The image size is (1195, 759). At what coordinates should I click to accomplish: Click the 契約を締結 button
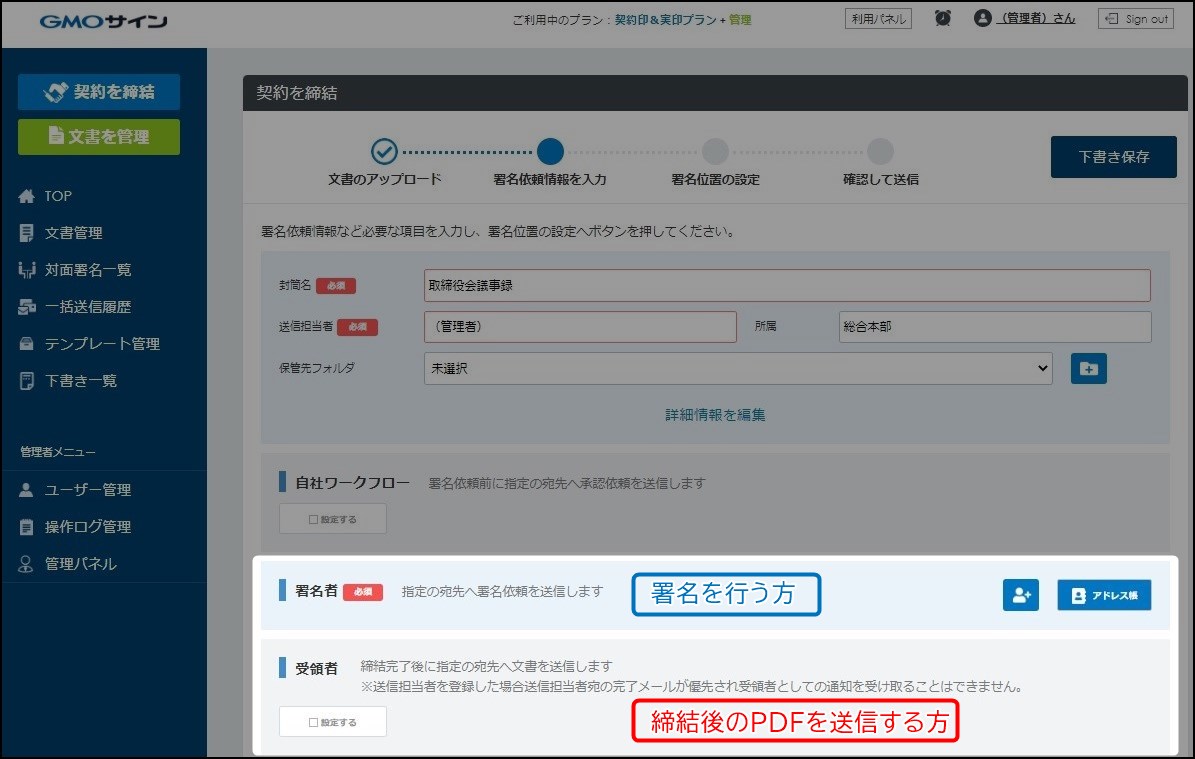[99, 91]
